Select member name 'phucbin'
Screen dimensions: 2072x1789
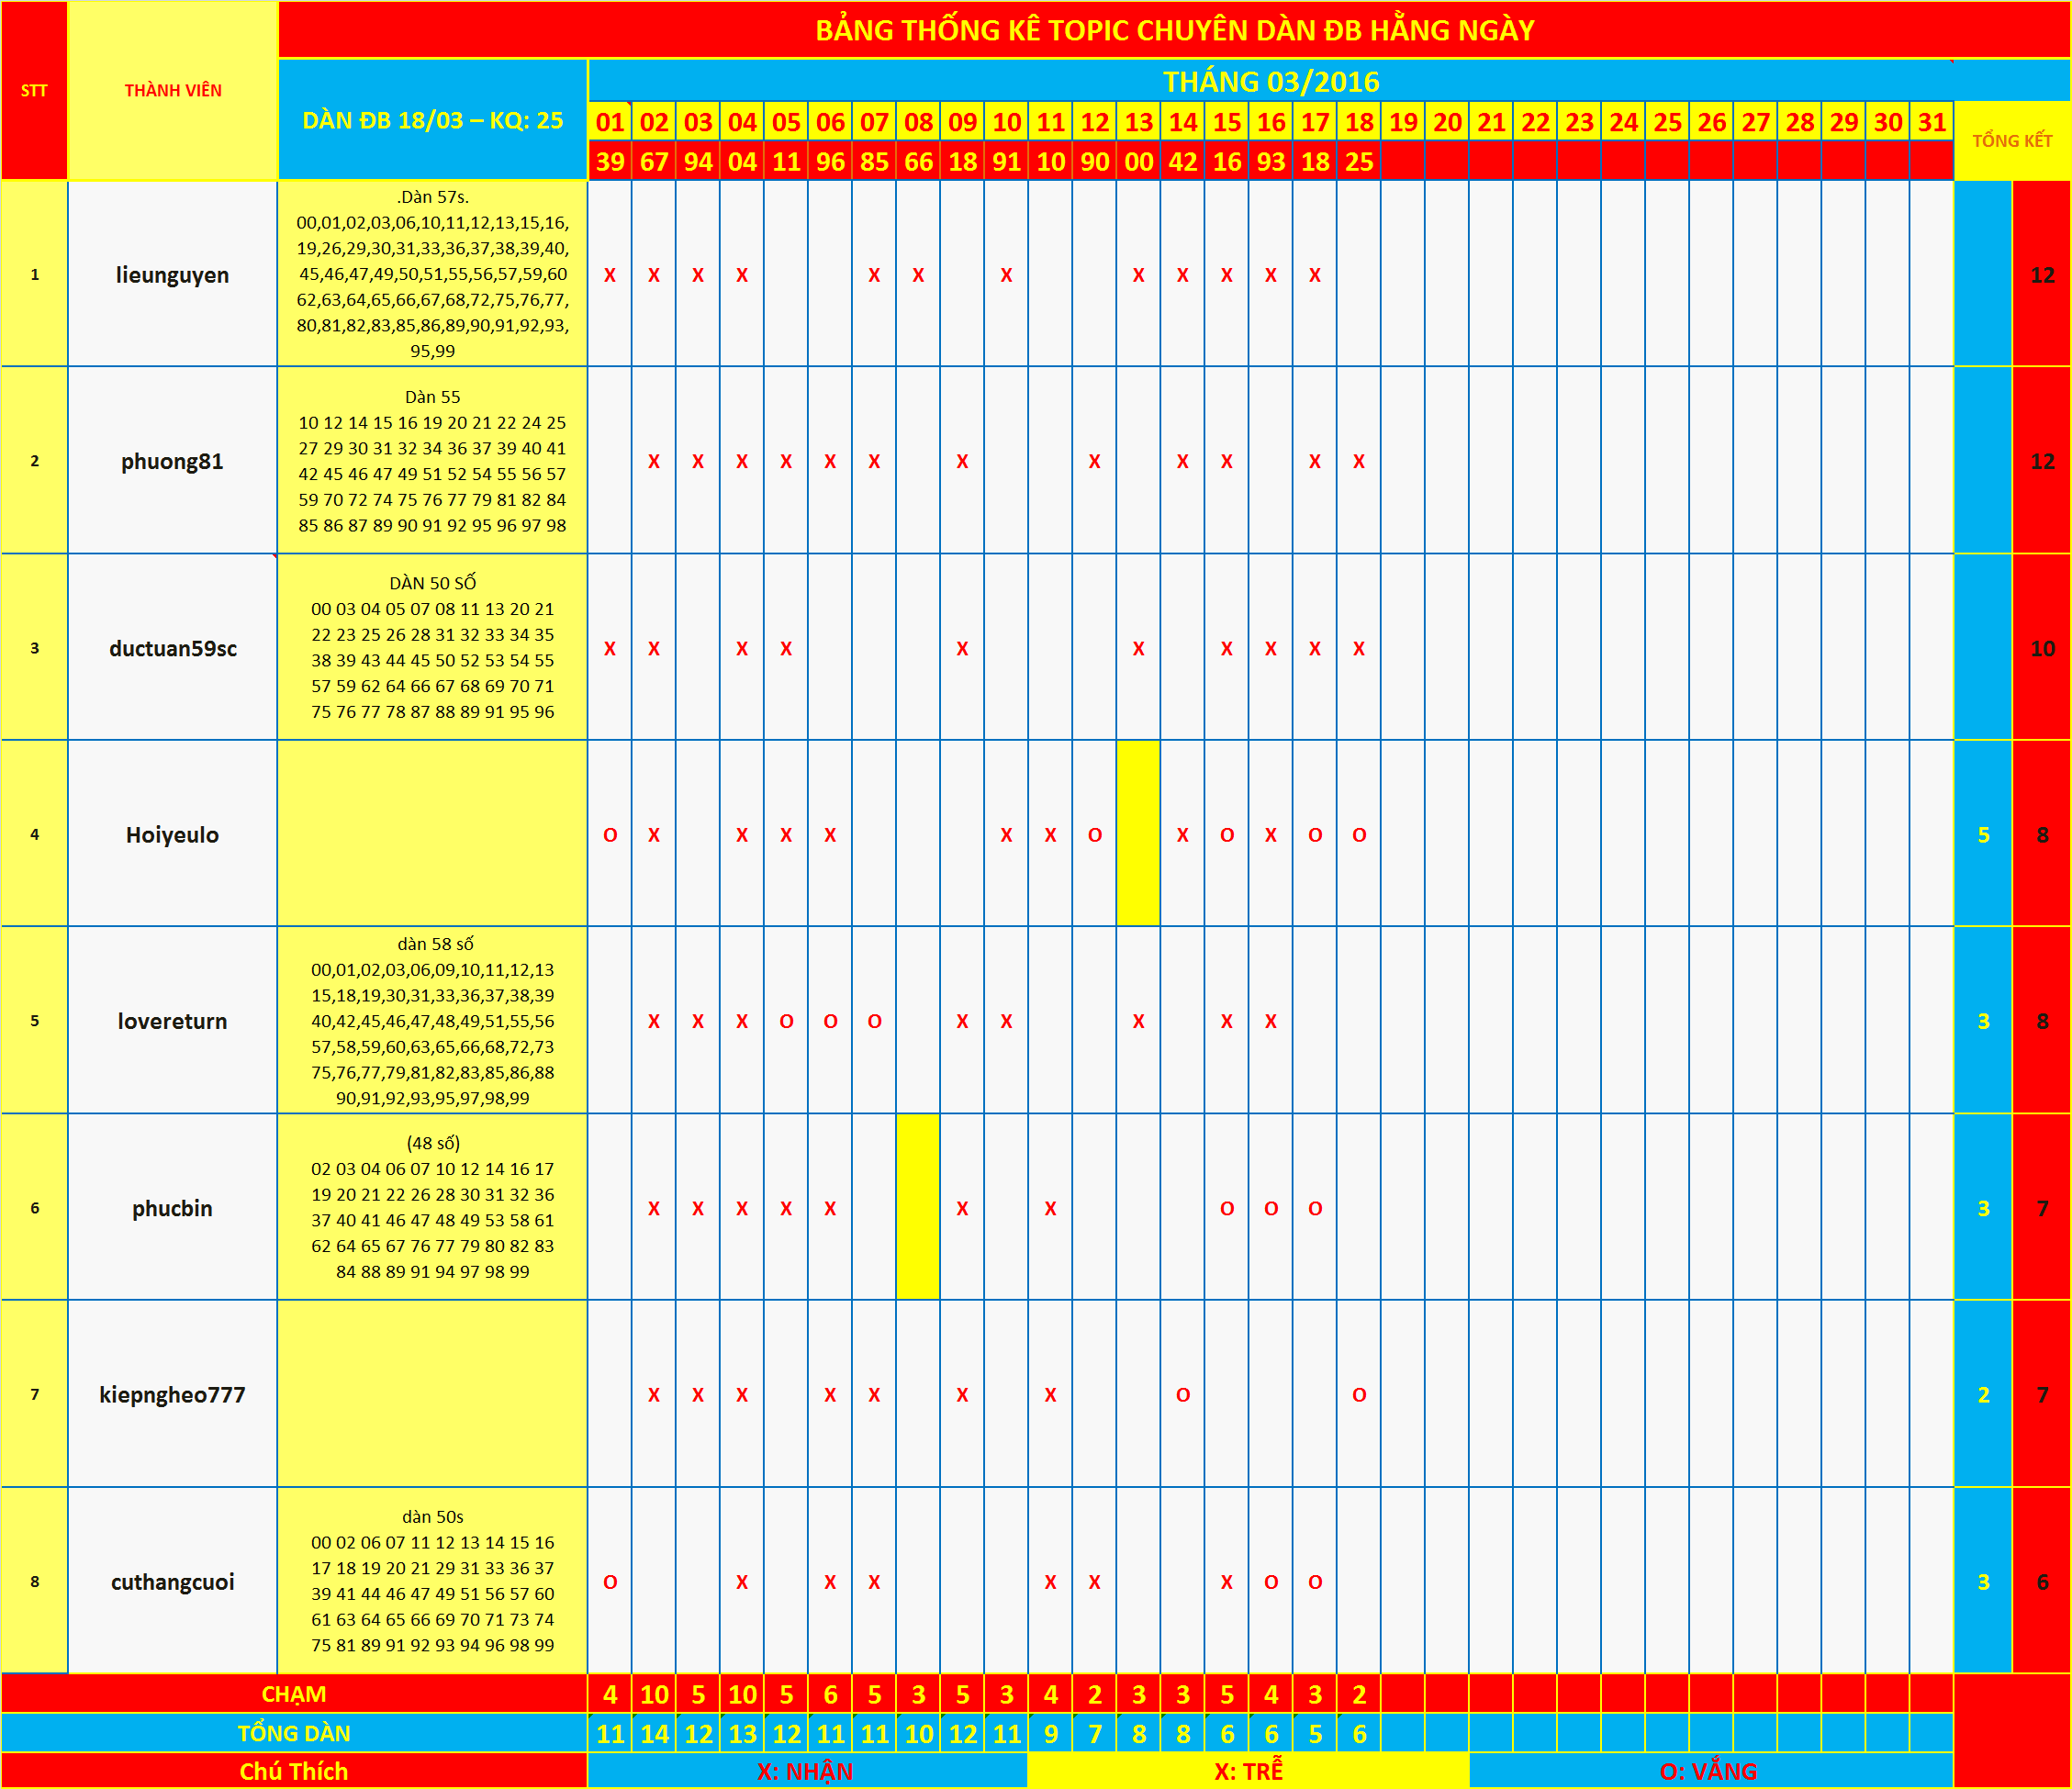(x=173, y=1208)
